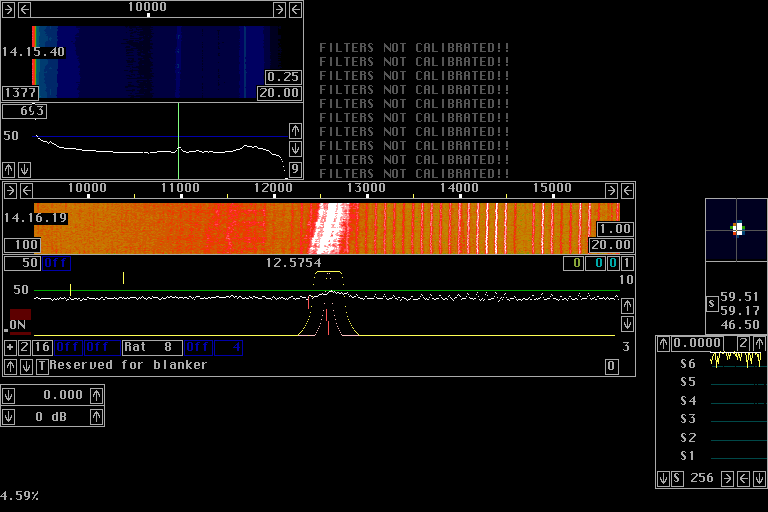
Task: Click the T button before 'Reserved for blanker'
Action: point(42,366)
